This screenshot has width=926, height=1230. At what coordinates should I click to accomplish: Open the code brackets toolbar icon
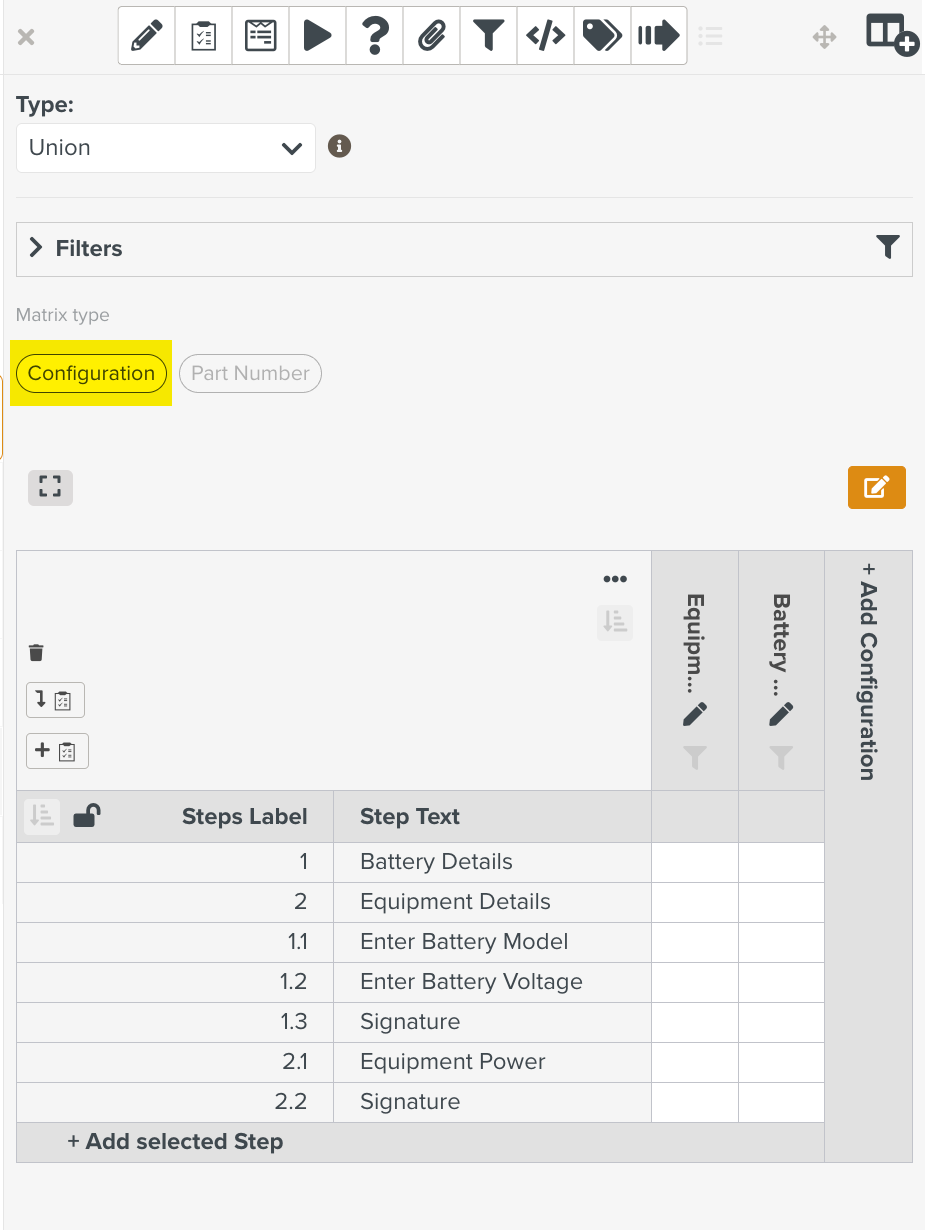click(x=545, y=37)
